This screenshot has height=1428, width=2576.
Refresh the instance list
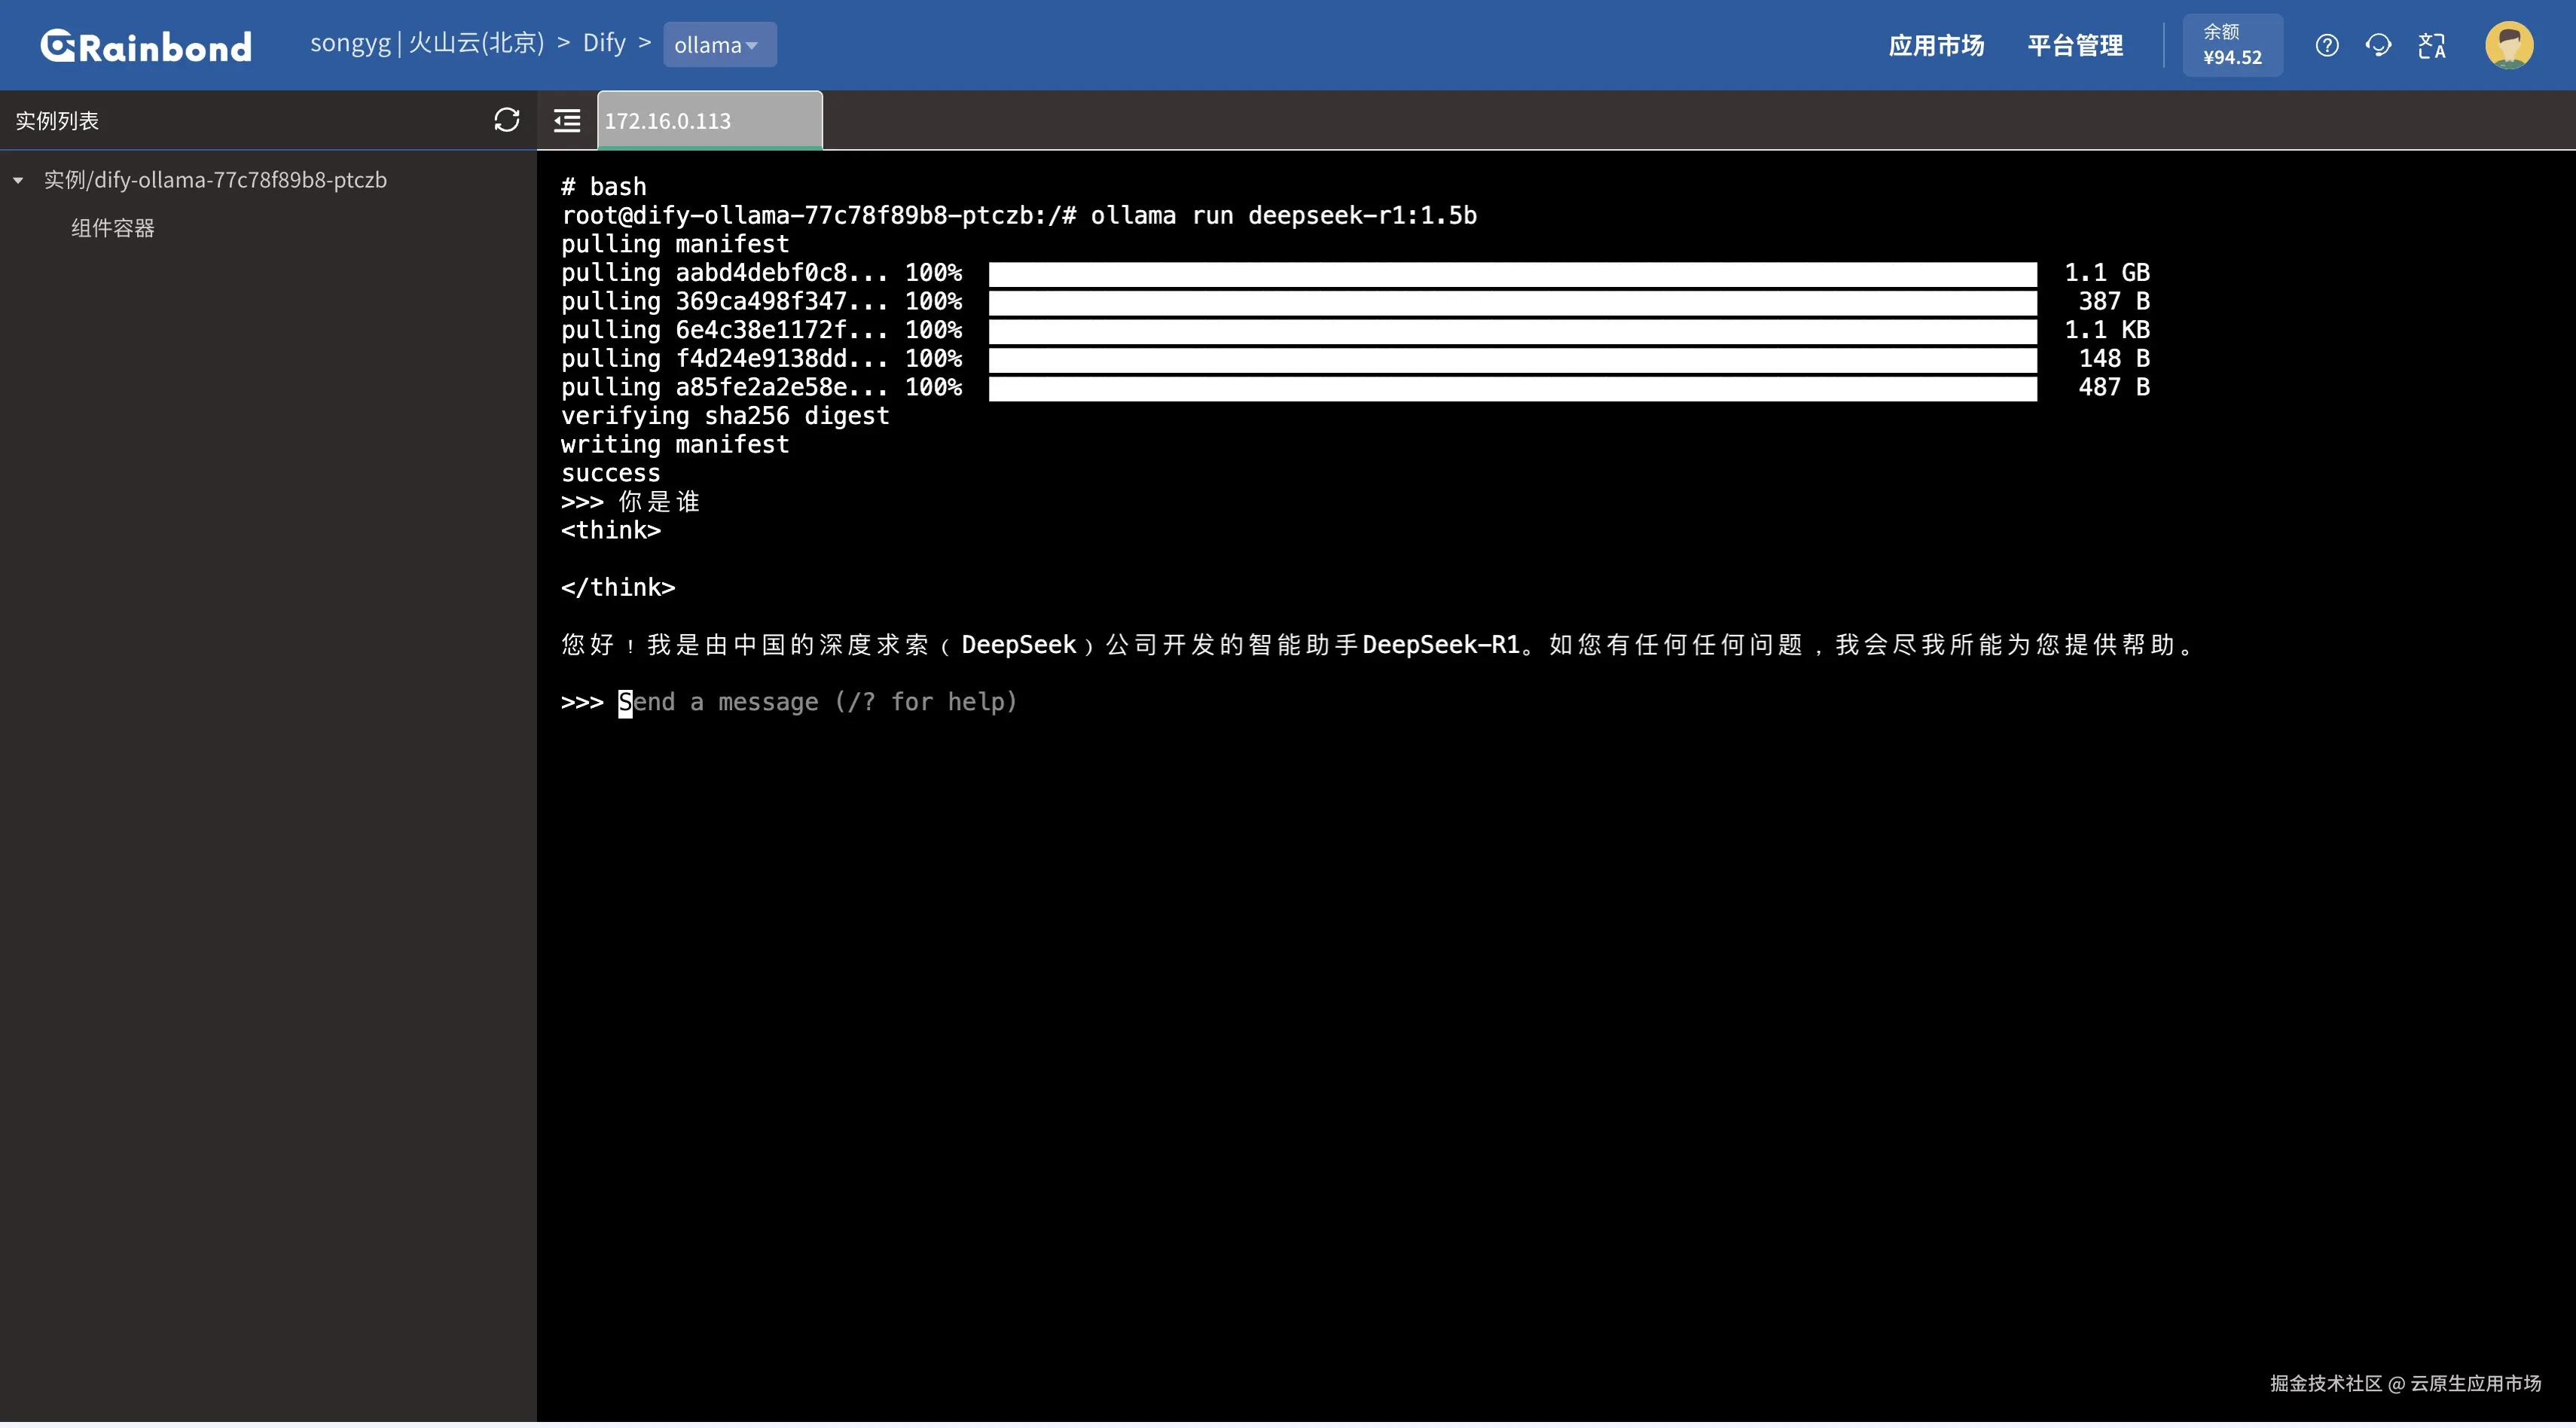506,121
